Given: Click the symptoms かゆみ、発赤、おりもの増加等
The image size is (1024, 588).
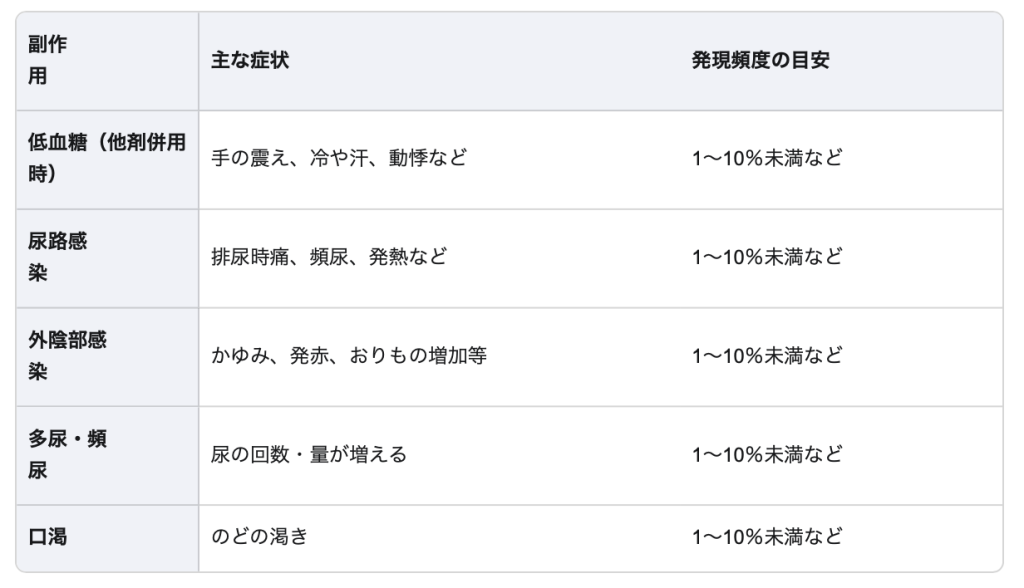Looking at the screenshot, I should pyautogui.click(x=349, y=356).
